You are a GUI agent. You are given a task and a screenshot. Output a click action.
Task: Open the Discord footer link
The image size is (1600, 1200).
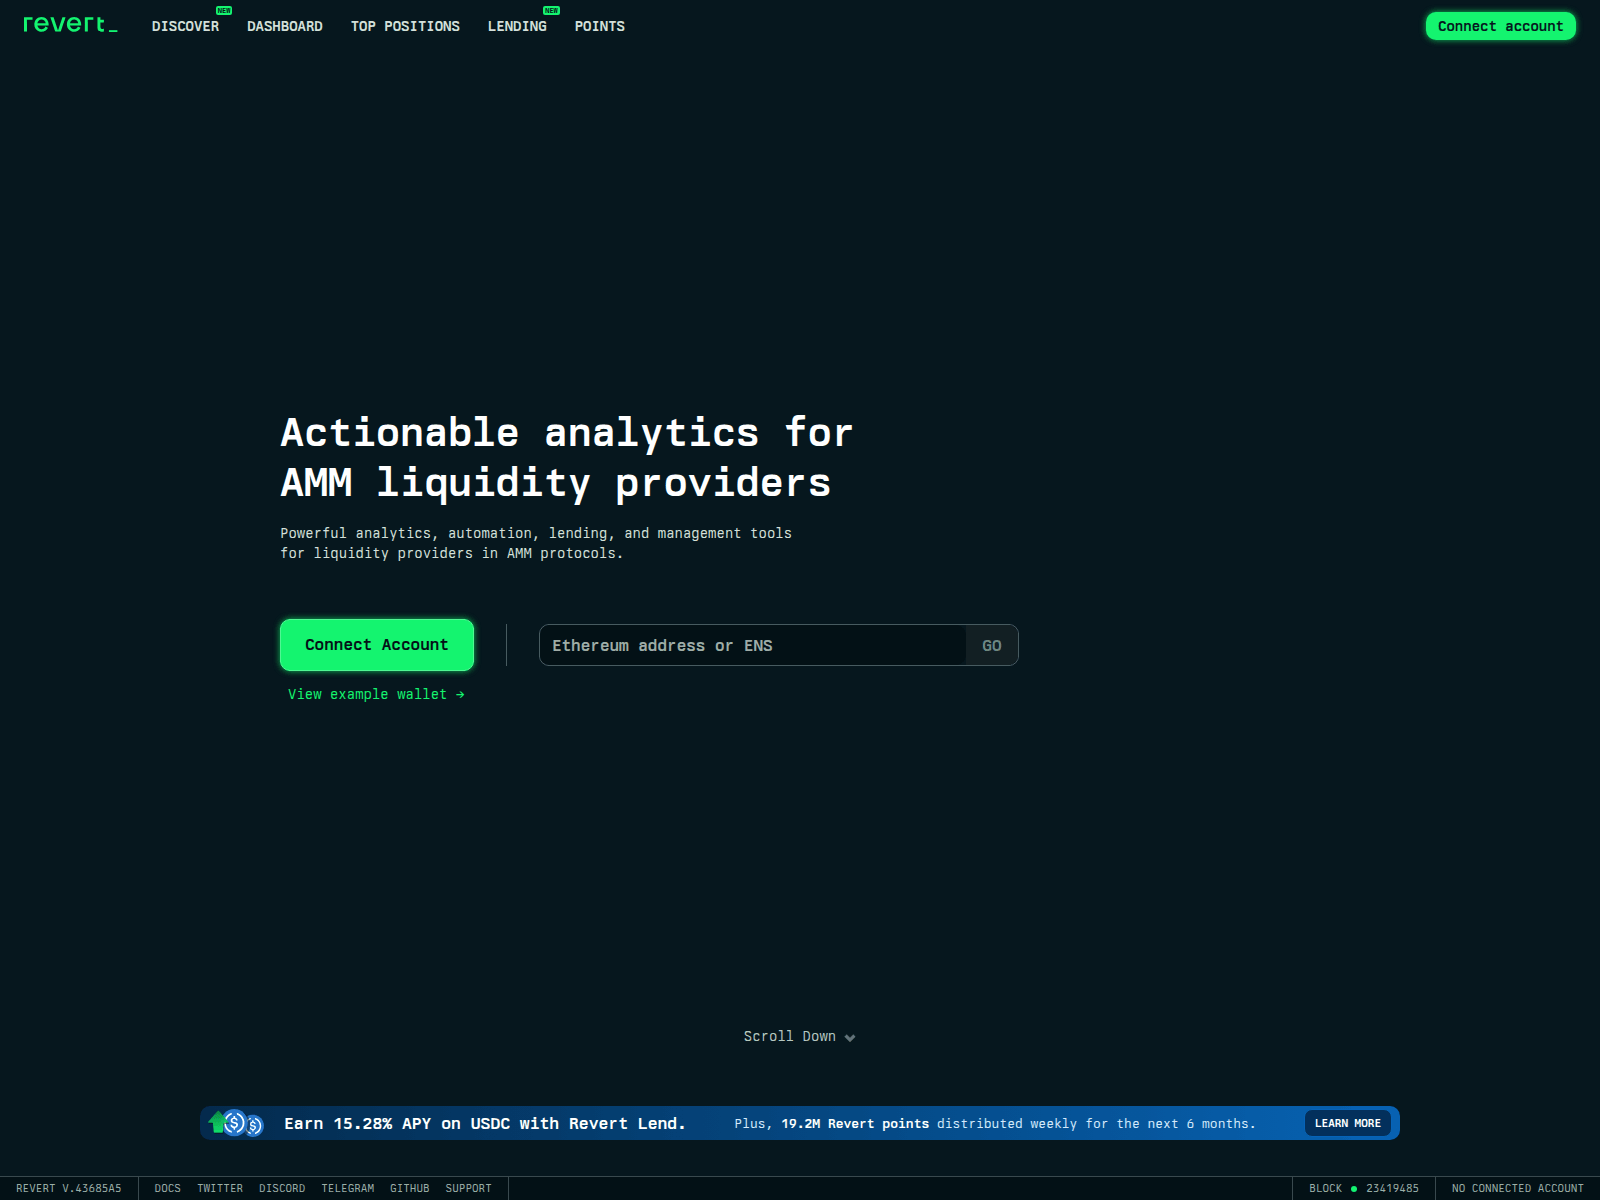click(282, 1189)
